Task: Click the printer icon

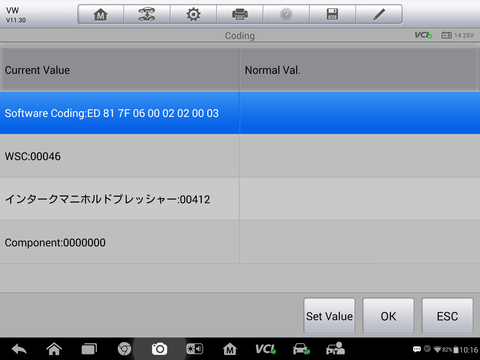Action: 240,14
